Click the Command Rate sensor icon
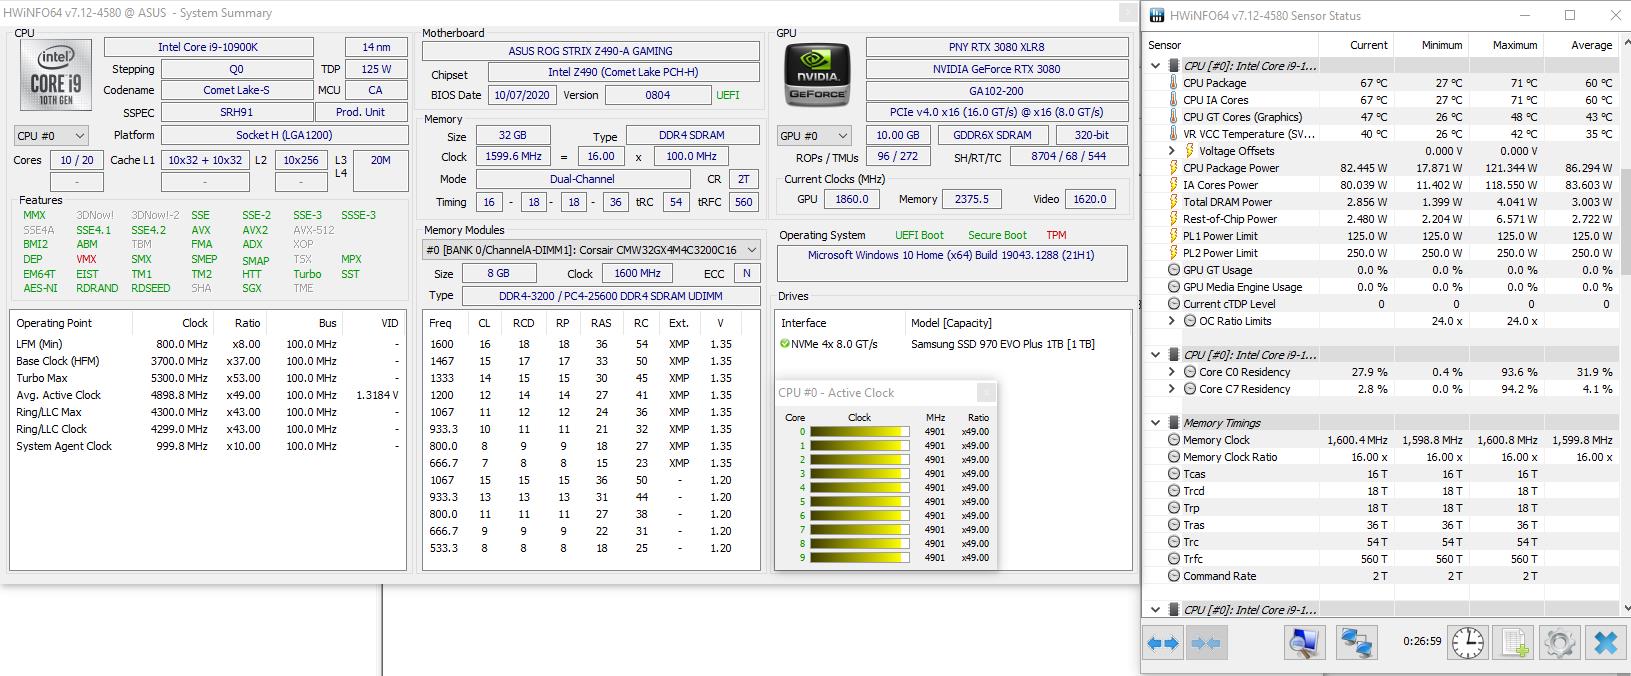The width and height of the screenshot is (1631, 676). pos(1174,576)
